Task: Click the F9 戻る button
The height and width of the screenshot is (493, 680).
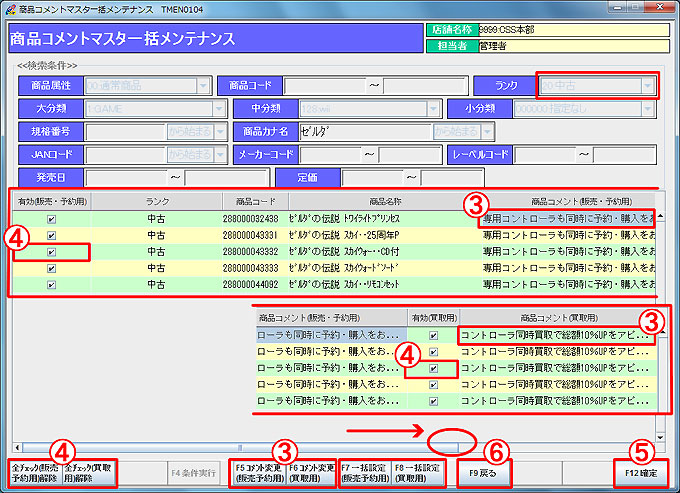Action: pos(483,470)
